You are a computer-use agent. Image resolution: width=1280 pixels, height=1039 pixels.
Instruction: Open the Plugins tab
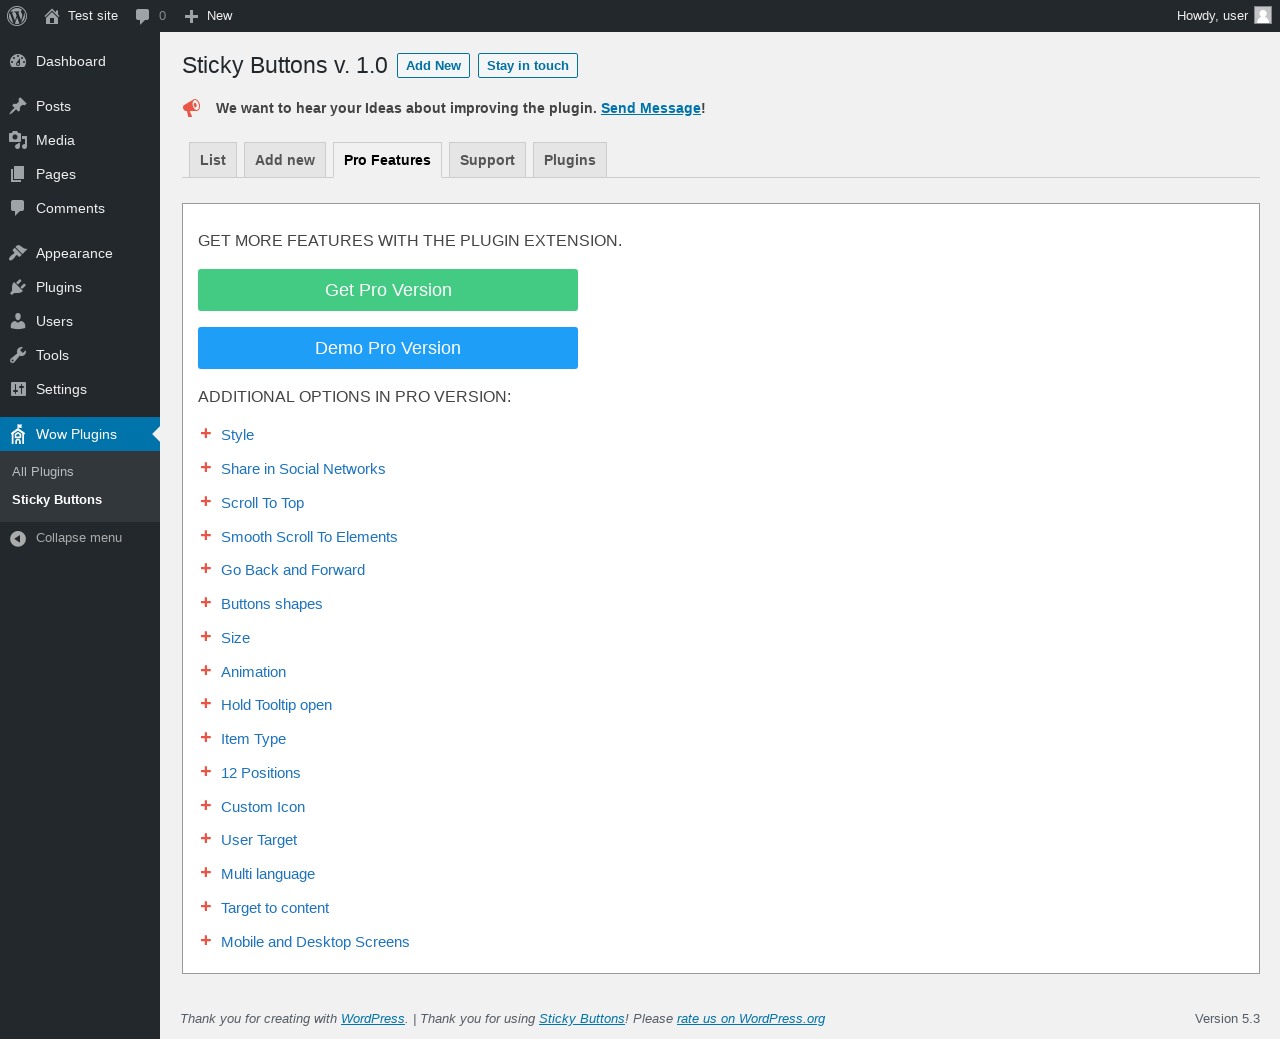point(570,160)
